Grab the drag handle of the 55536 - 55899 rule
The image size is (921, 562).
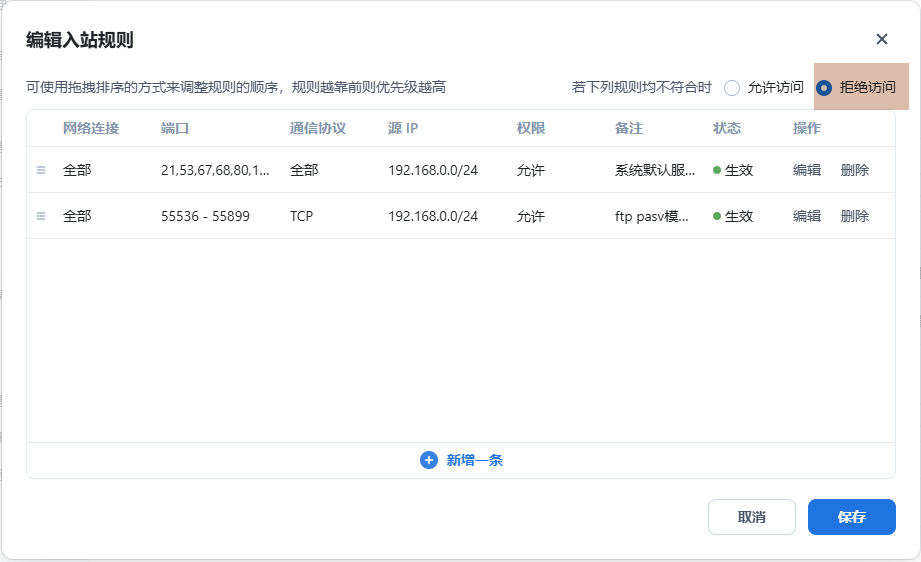(41, 216)
